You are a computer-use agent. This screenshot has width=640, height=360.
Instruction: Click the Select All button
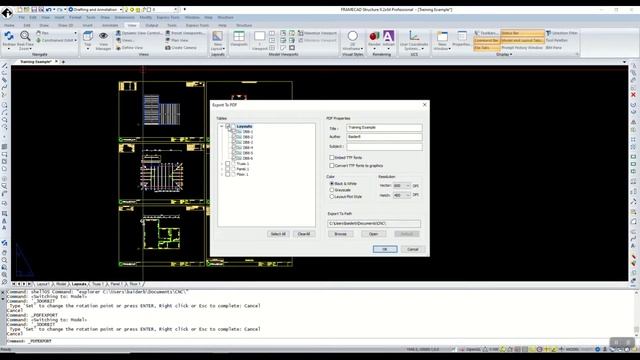pos(278,234)
